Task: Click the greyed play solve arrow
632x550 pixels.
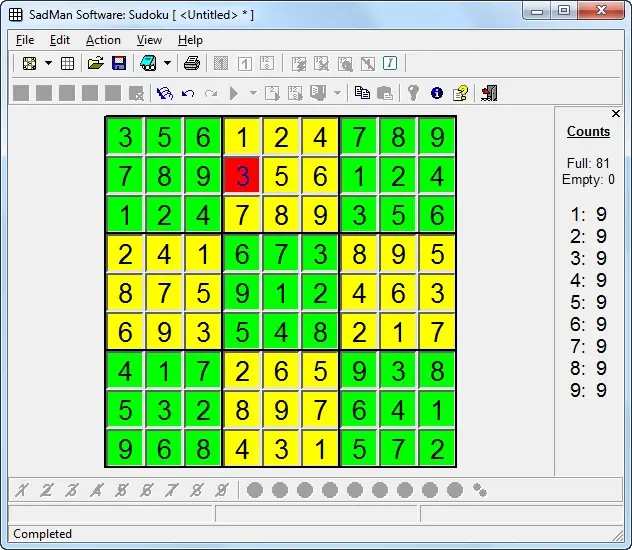Action: click(234, 93)
